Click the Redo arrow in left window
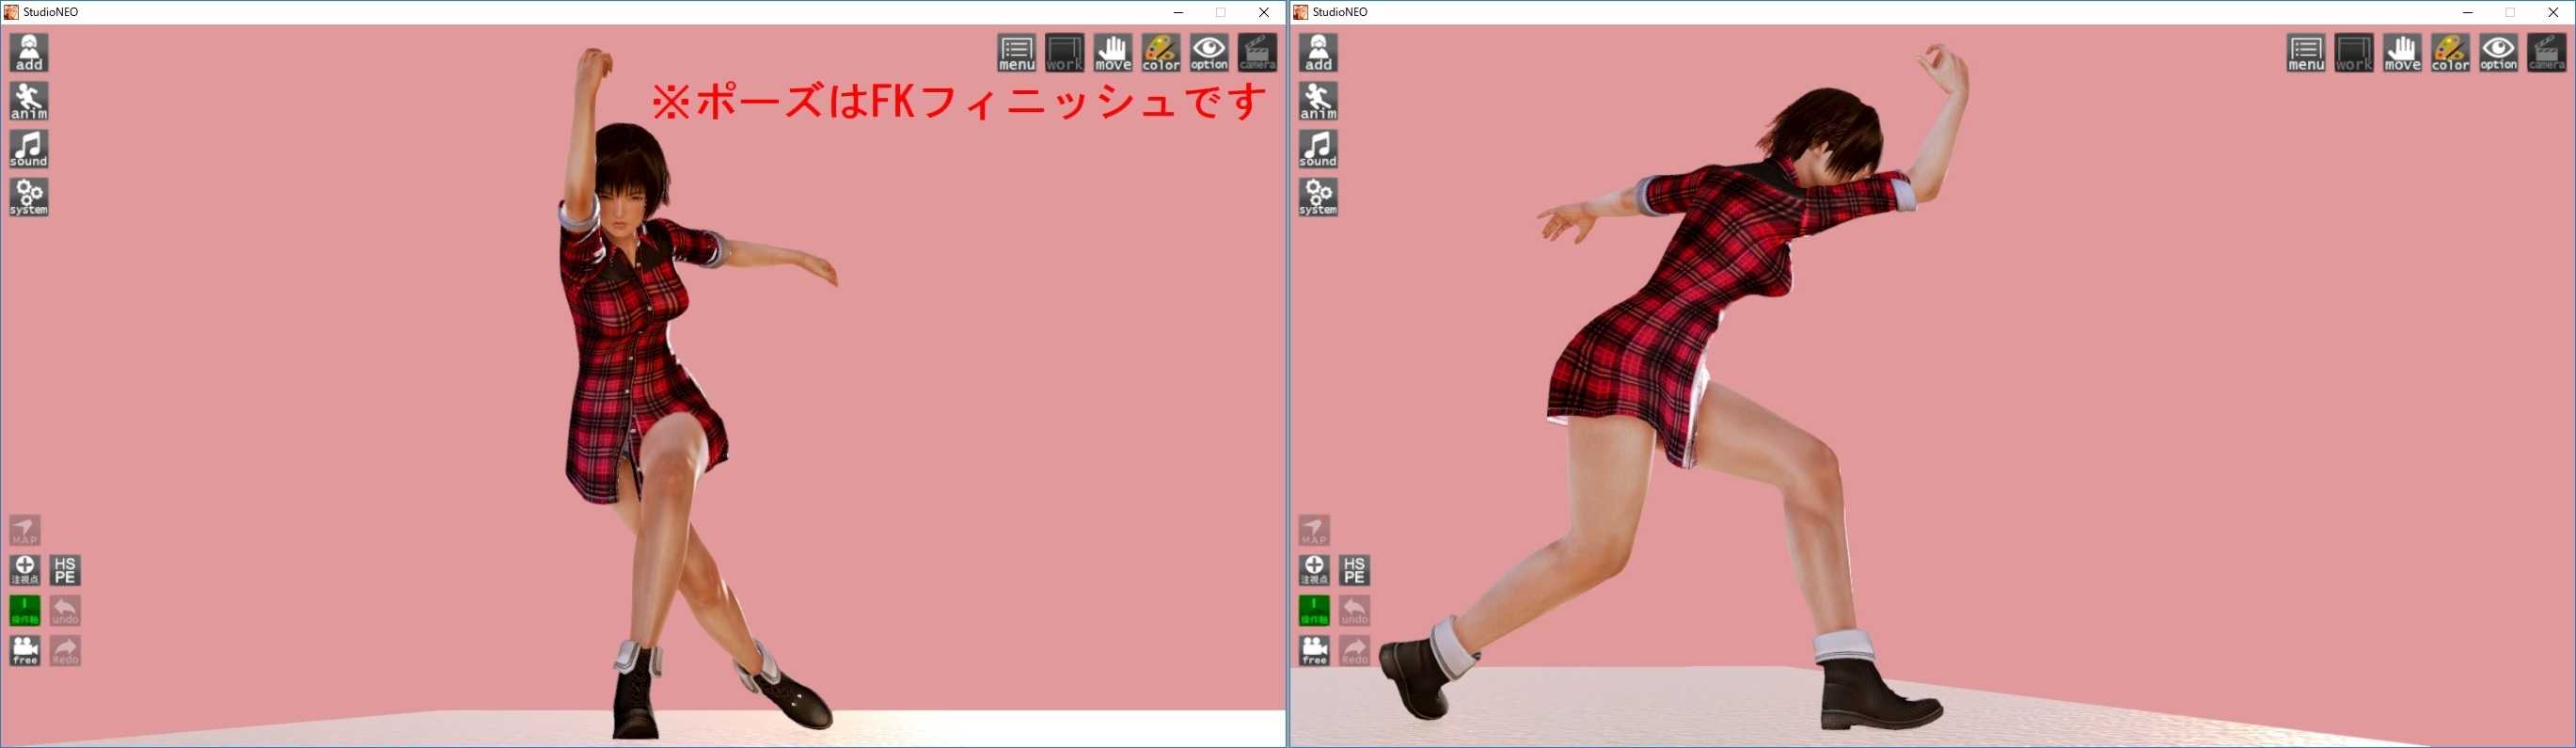The height and width of the screenshot is (748, 2576). 65,650
